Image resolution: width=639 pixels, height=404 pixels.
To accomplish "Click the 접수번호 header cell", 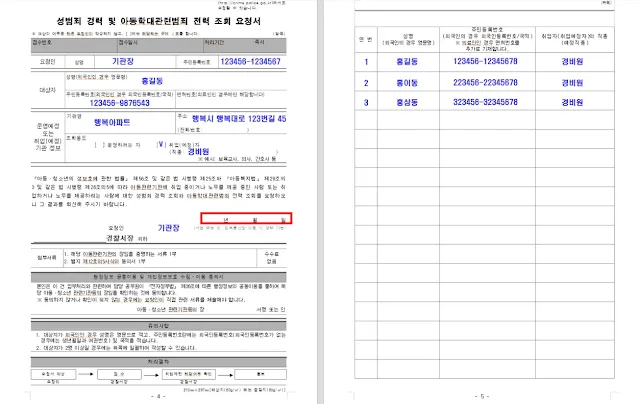I will click(x=75, y=46).
